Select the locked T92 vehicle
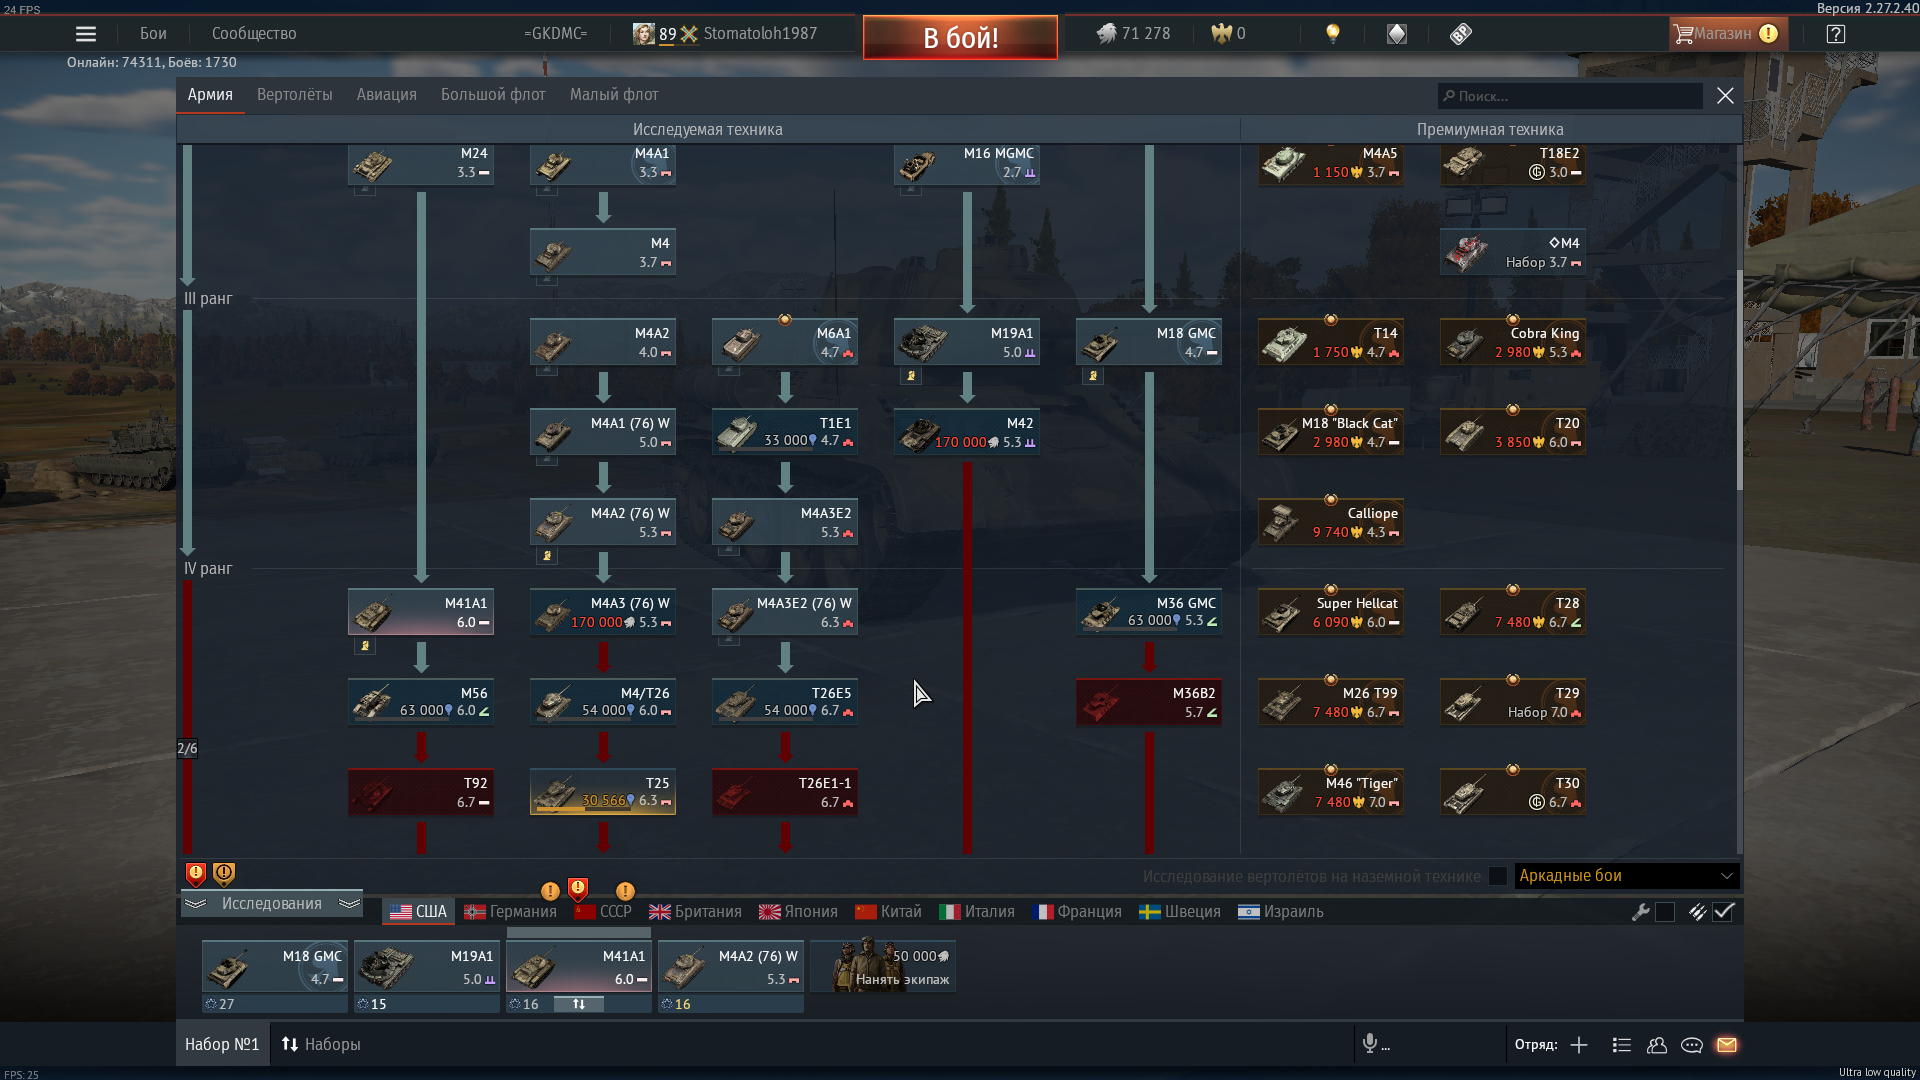The width and height of the screenshot is (1920, 1080). point(421,793)
